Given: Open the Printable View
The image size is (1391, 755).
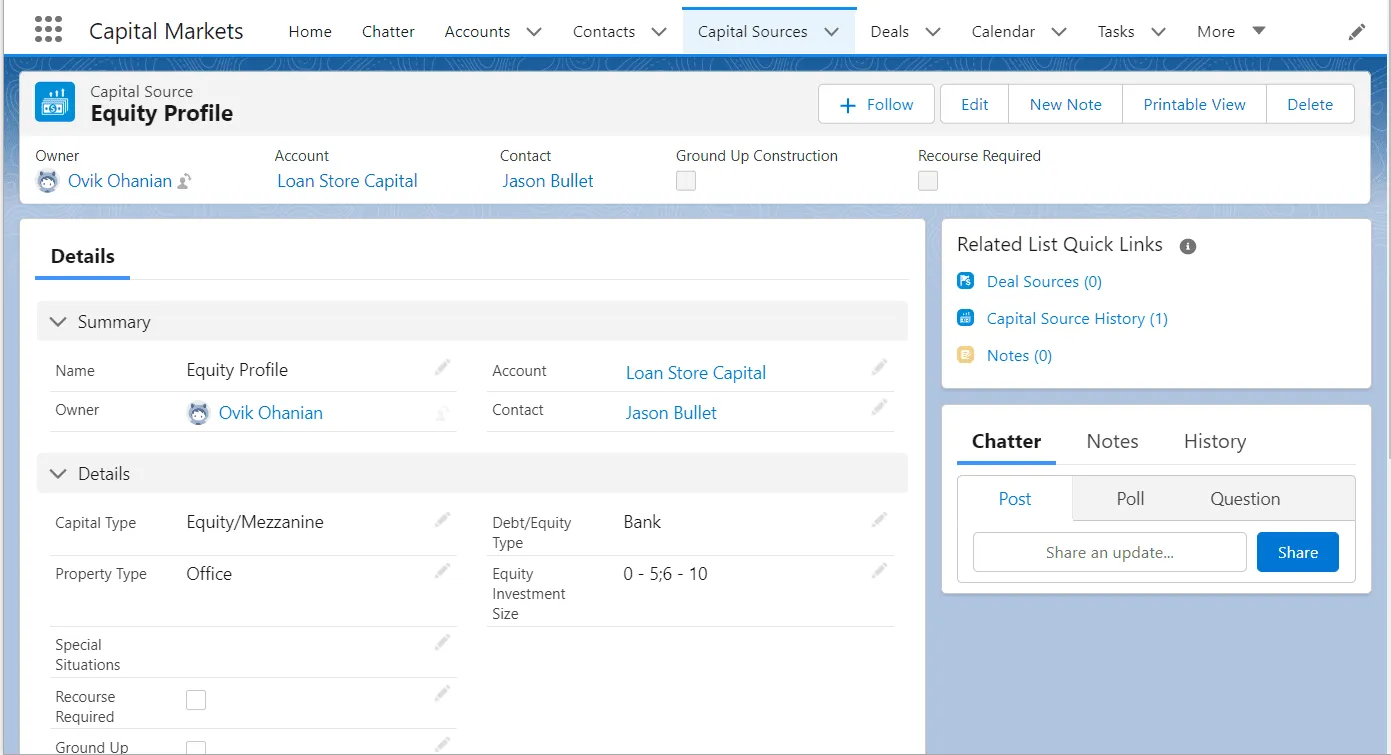Looking at the screenshot, I should pos(1194,104).
